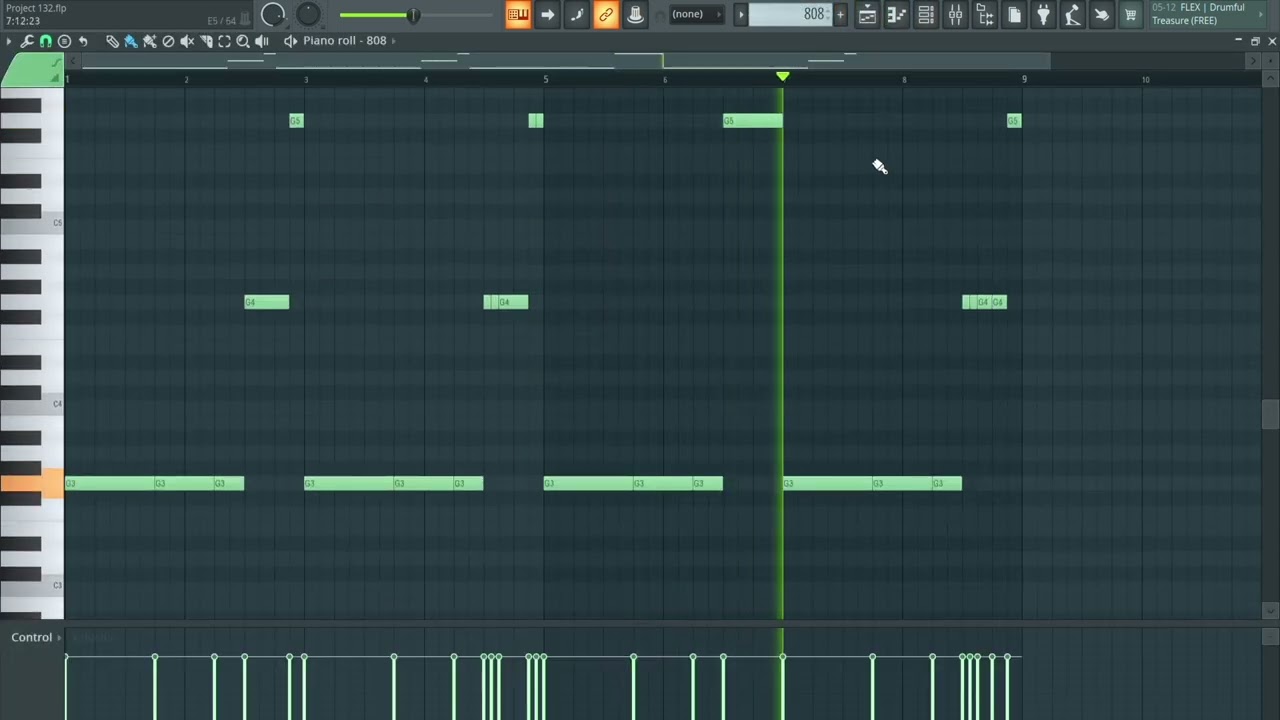This screenshot has height=720, width=1280.
Task: Toggle the step editing arrow button
Action: pos(547,14)
